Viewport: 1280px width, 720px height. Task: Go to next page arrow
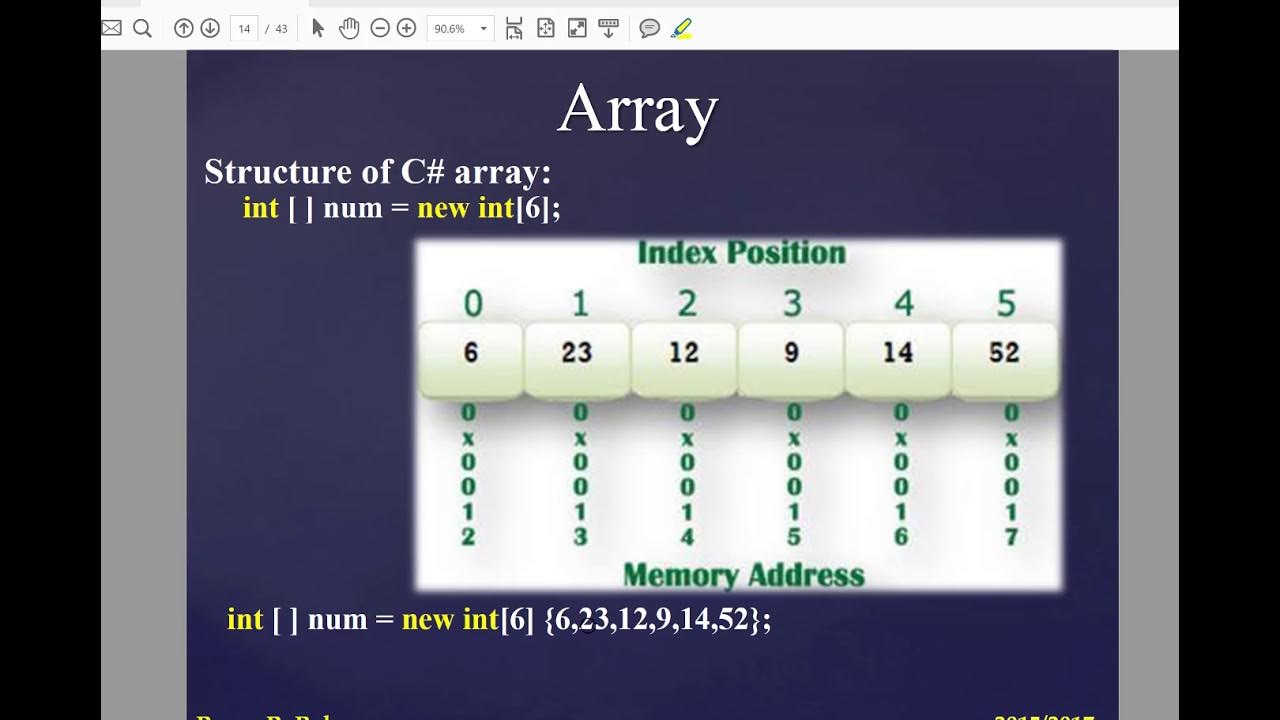[210, 28]
